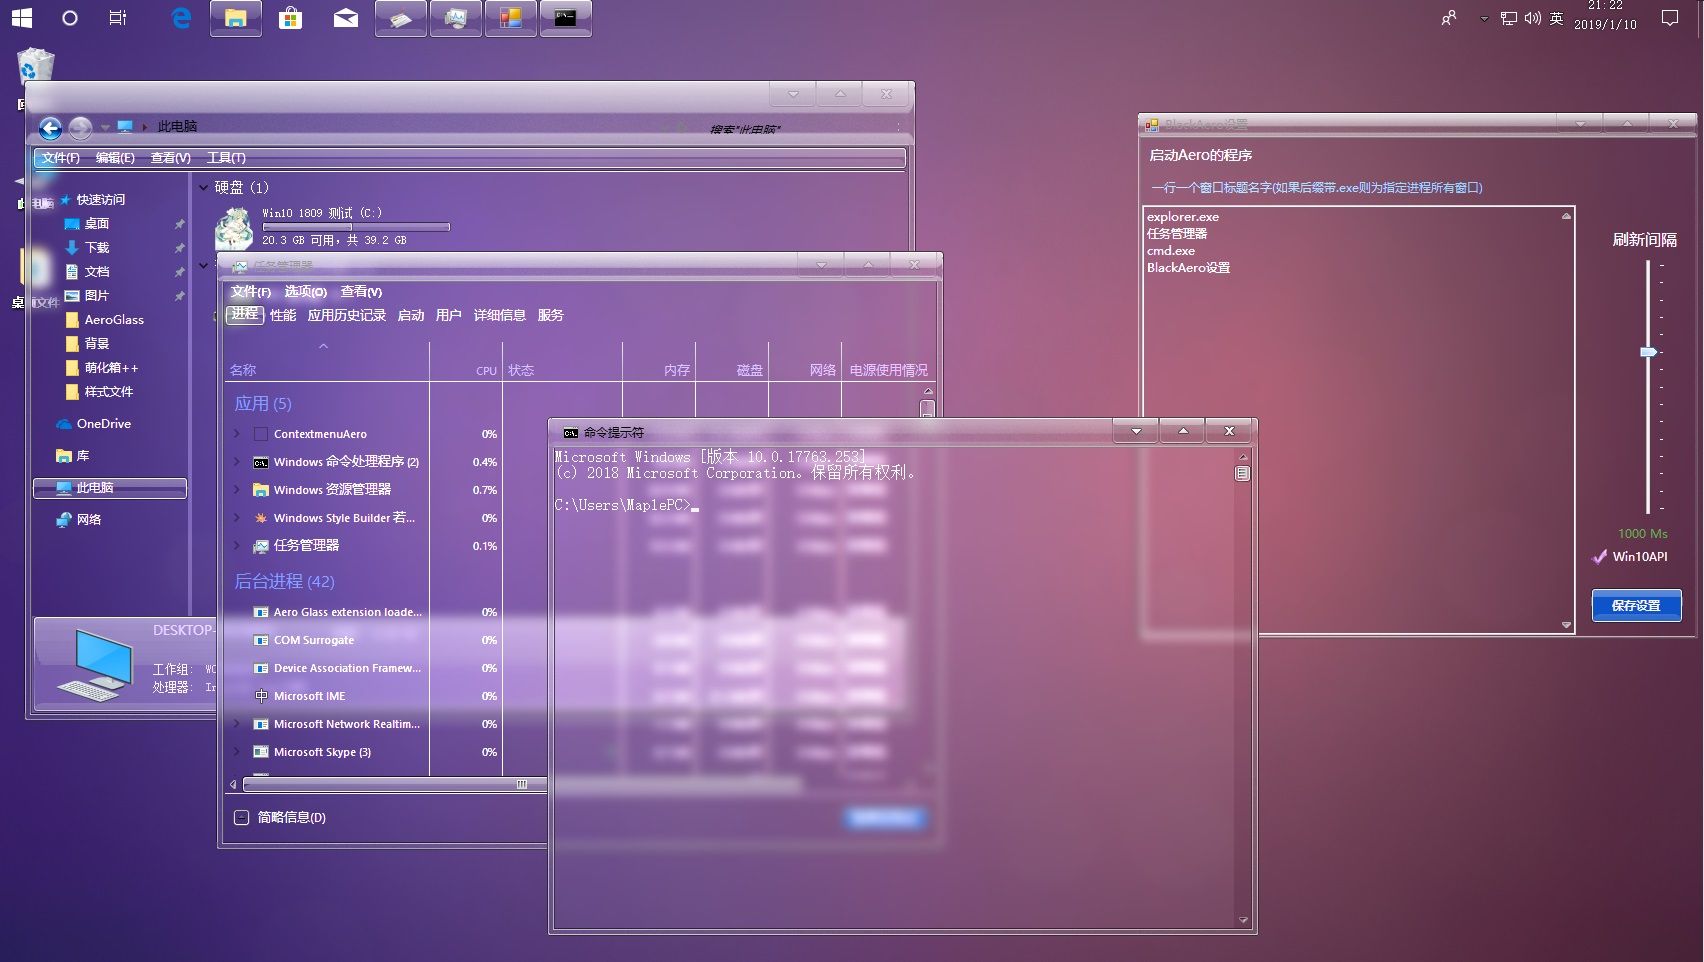Viewport: 1704px width, 962px height.
Task: Open the AeroGlass folder in quick access
Action: tap(104, 320)
